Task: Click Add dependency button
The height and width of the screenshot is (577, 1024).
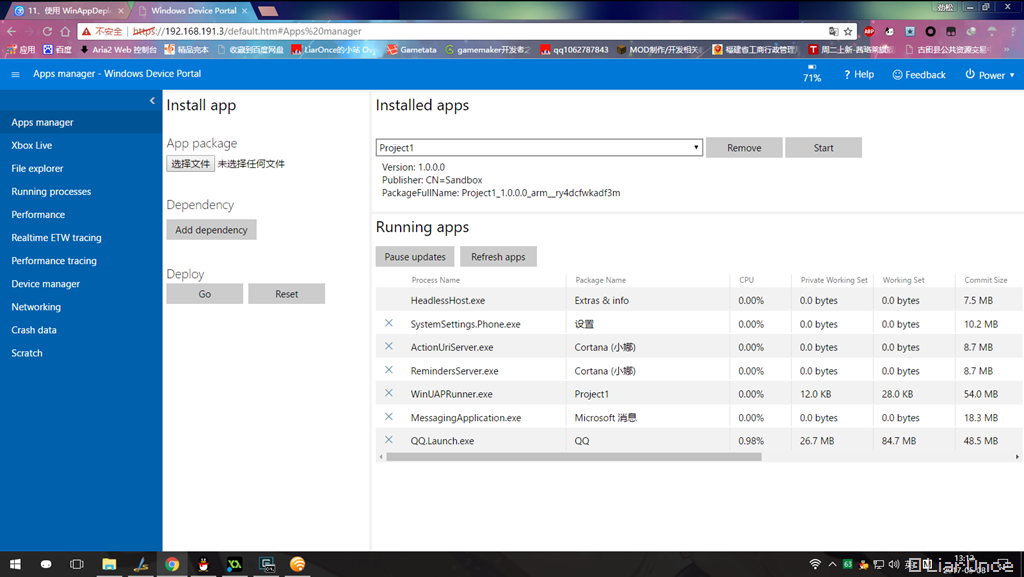Action: 211,230
